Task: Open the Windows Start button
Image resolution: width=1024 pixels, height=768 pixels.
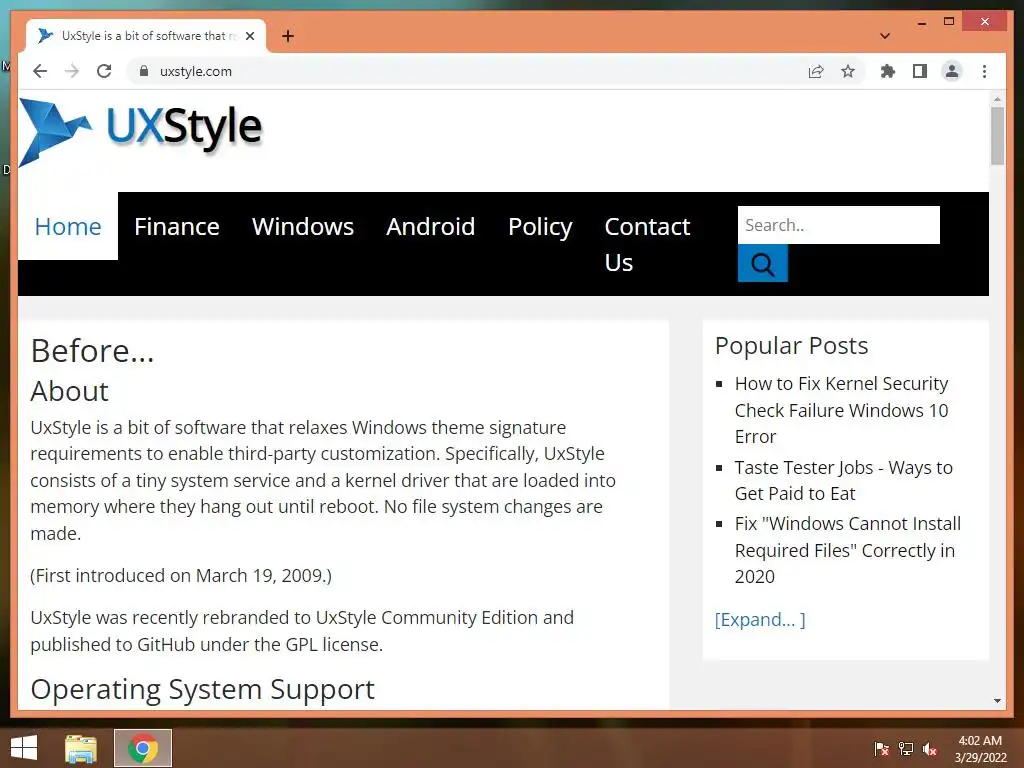Action: click(x=24, y=748)
